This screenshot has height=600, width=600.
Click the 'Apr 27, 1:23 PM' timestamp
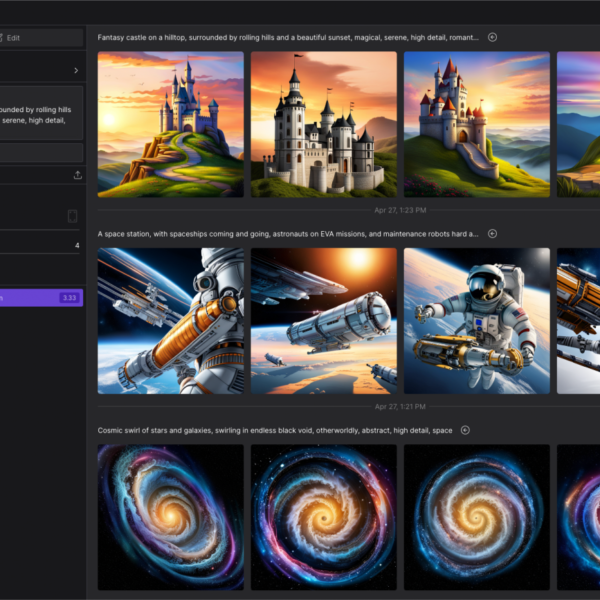400,210
